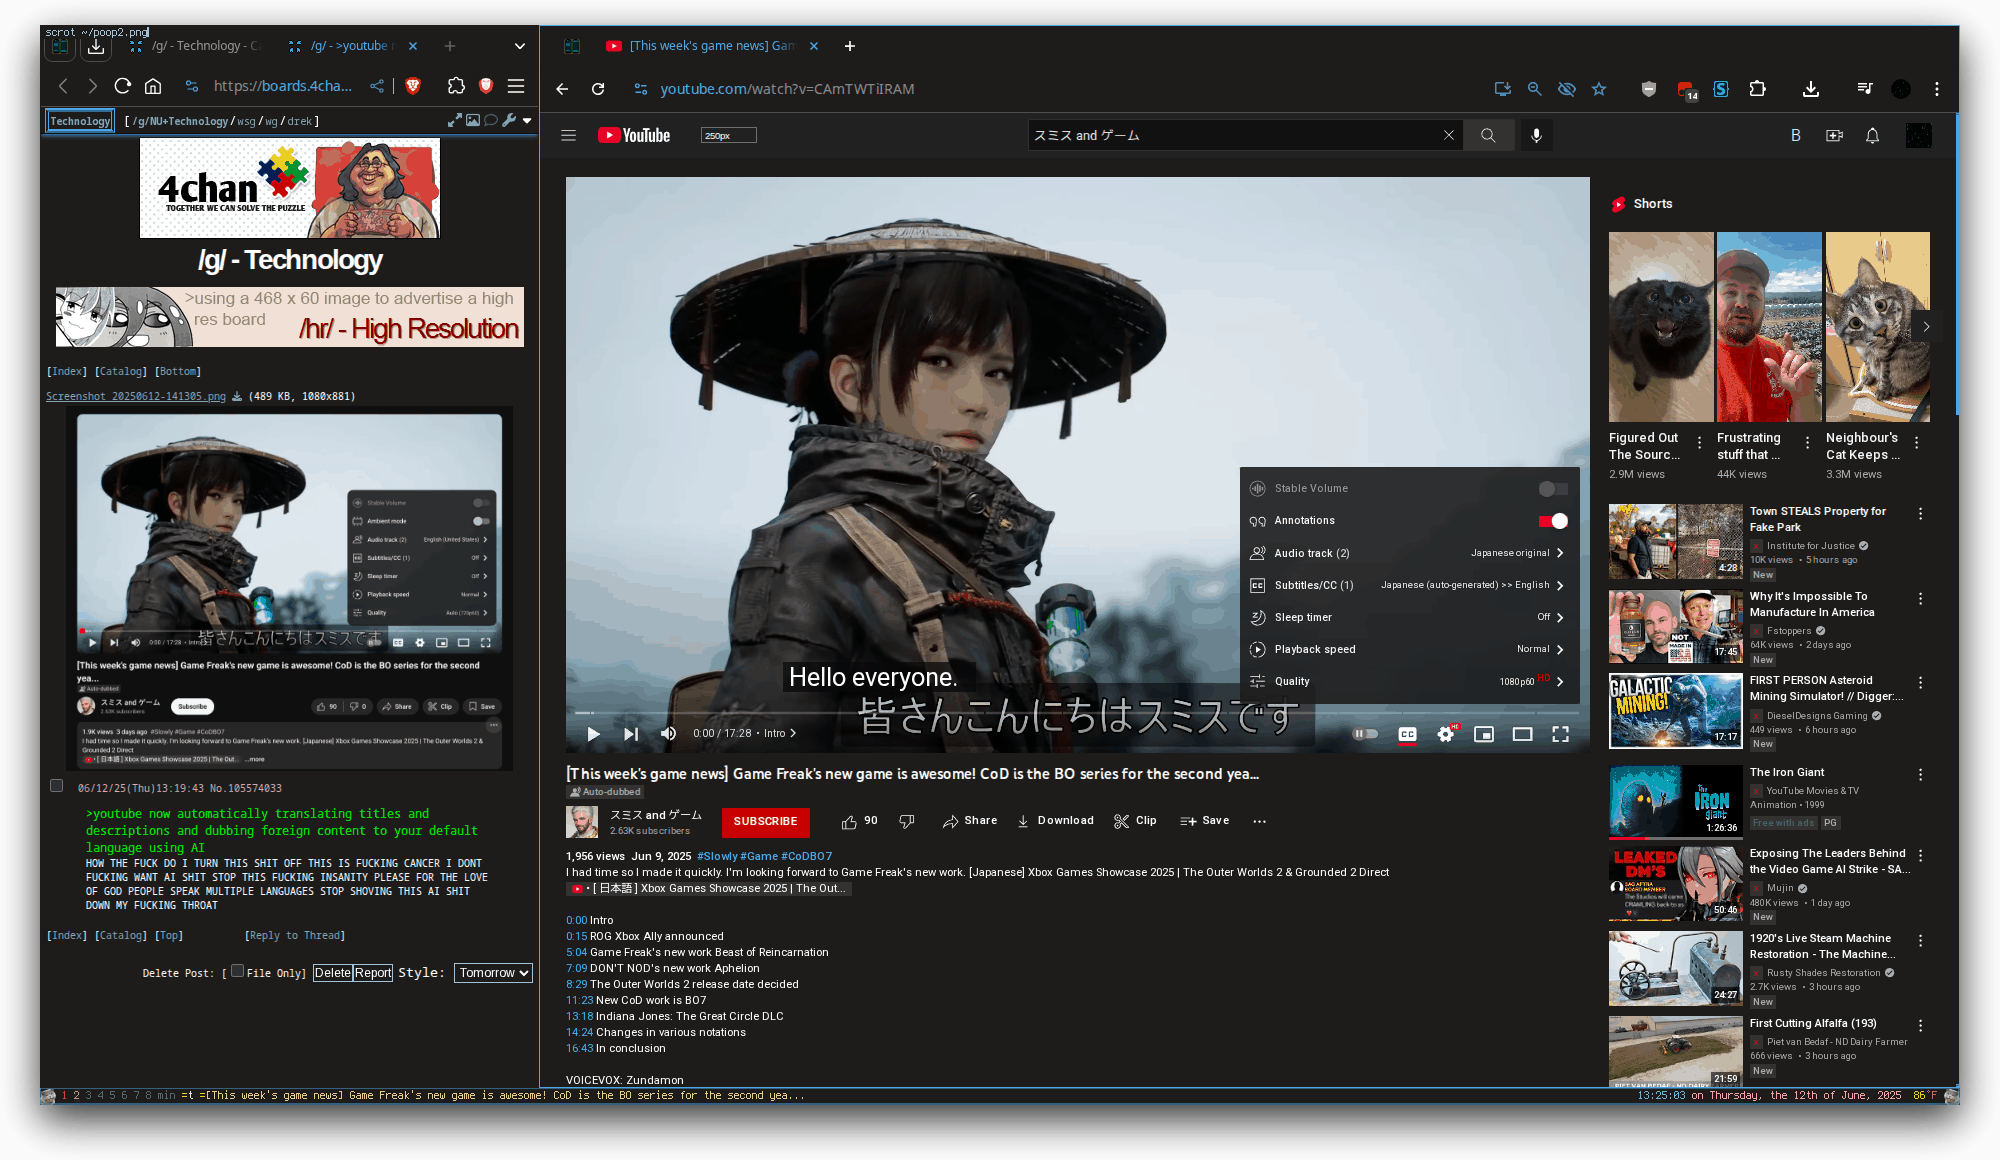This screenshot has height=1160, width=2000.
Task: Open Chrome three-dot menu in YouTube window
Action: pos(1937,89)
